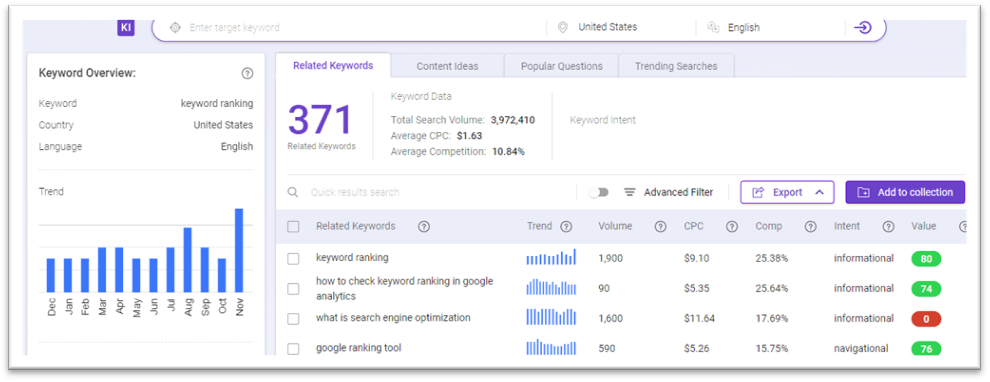Check box for what is search engine optimization
Image resolution: width=990 pixels, height=382 pixels.
pyautogui.click(x=293, y=319)
